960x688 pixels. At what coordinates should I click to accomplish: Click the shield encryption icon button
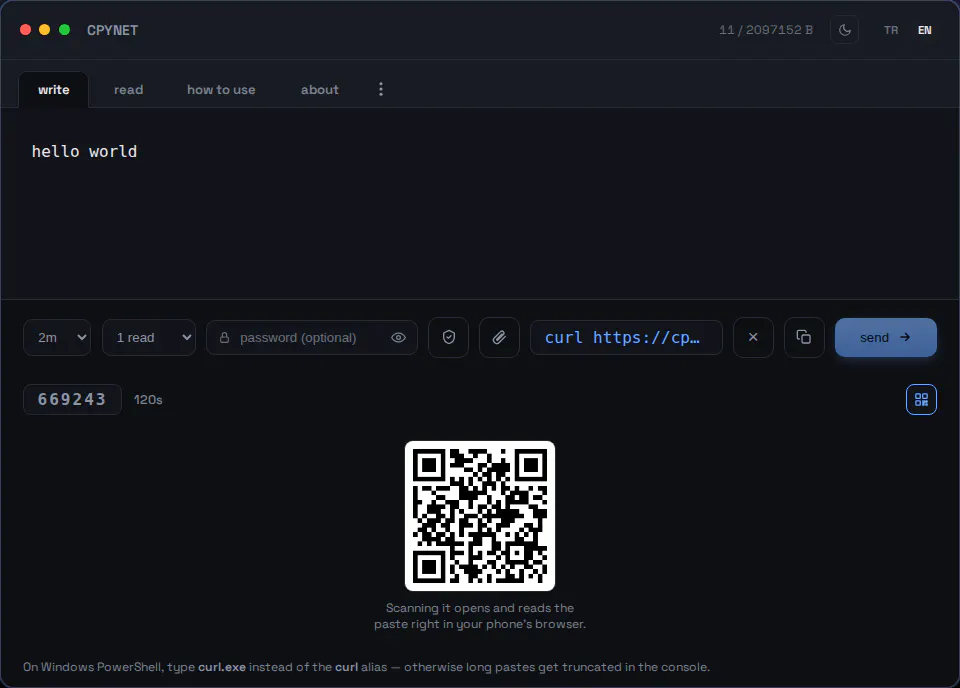coord(449,337)
